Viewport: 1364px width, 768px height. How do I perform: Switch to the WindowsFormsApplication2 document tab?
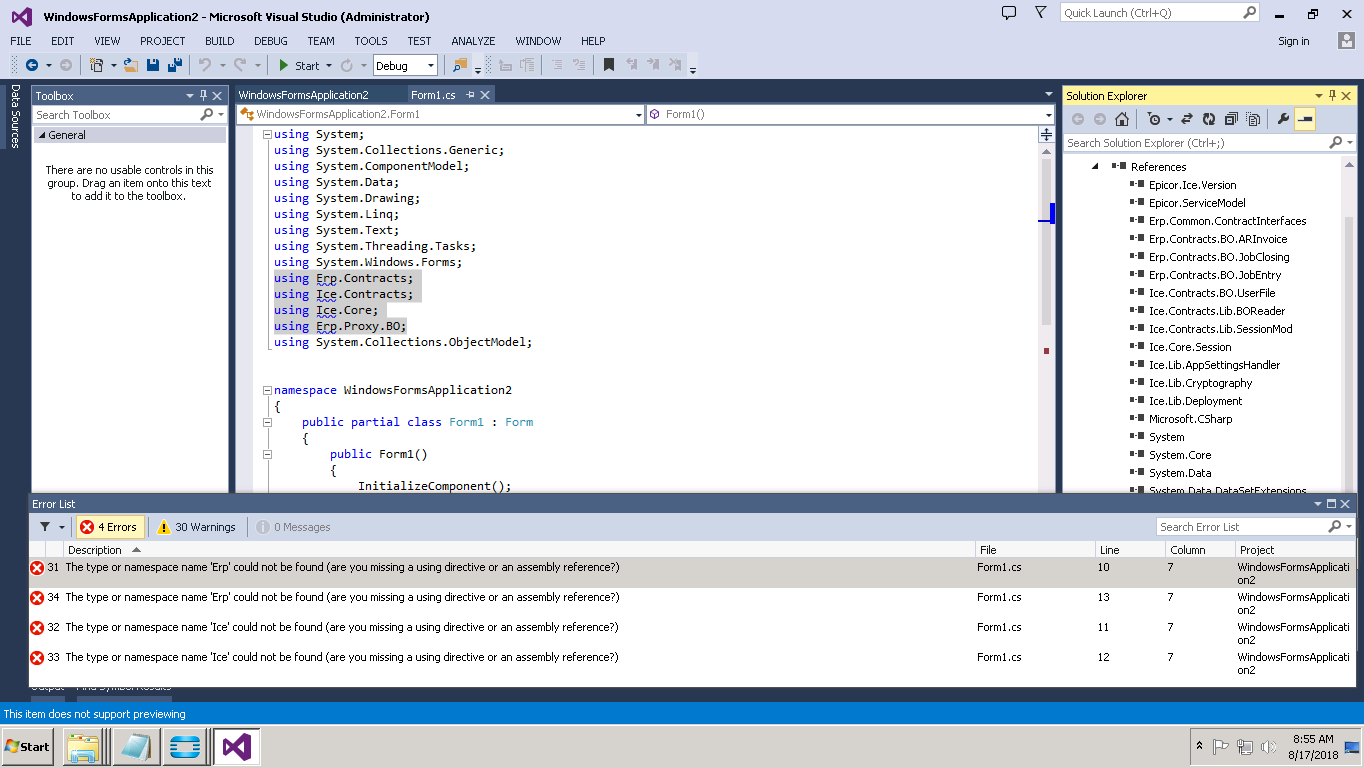[304, 95]
